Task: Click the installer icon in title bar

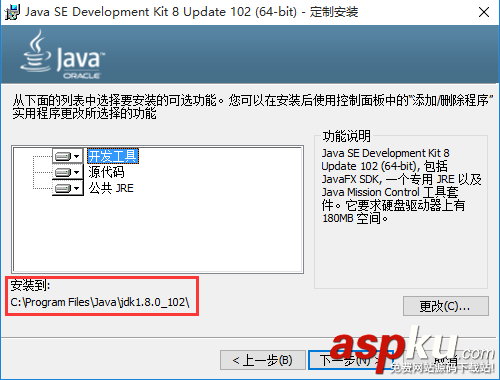Action: pos(12,12)
